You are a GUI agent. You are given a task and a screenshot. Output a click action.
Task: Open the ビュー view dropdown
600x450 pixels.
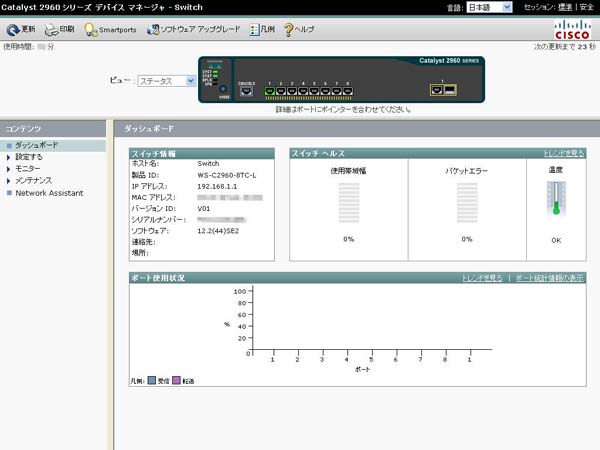[166, 81]
